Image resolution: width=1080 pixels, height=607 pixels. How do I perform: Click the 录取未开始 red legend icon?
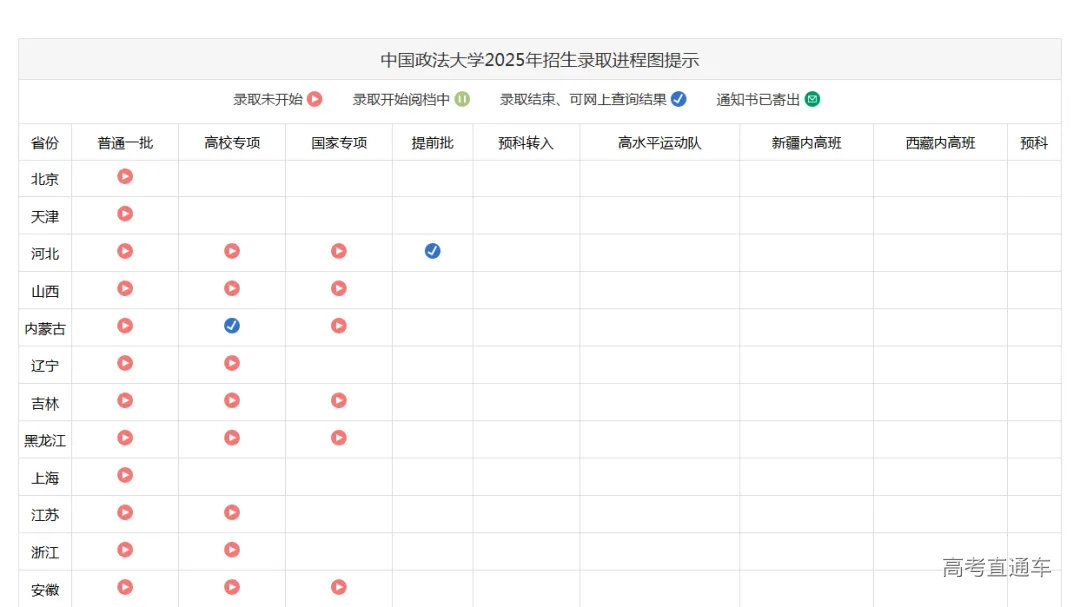click(x=315, y=99)
